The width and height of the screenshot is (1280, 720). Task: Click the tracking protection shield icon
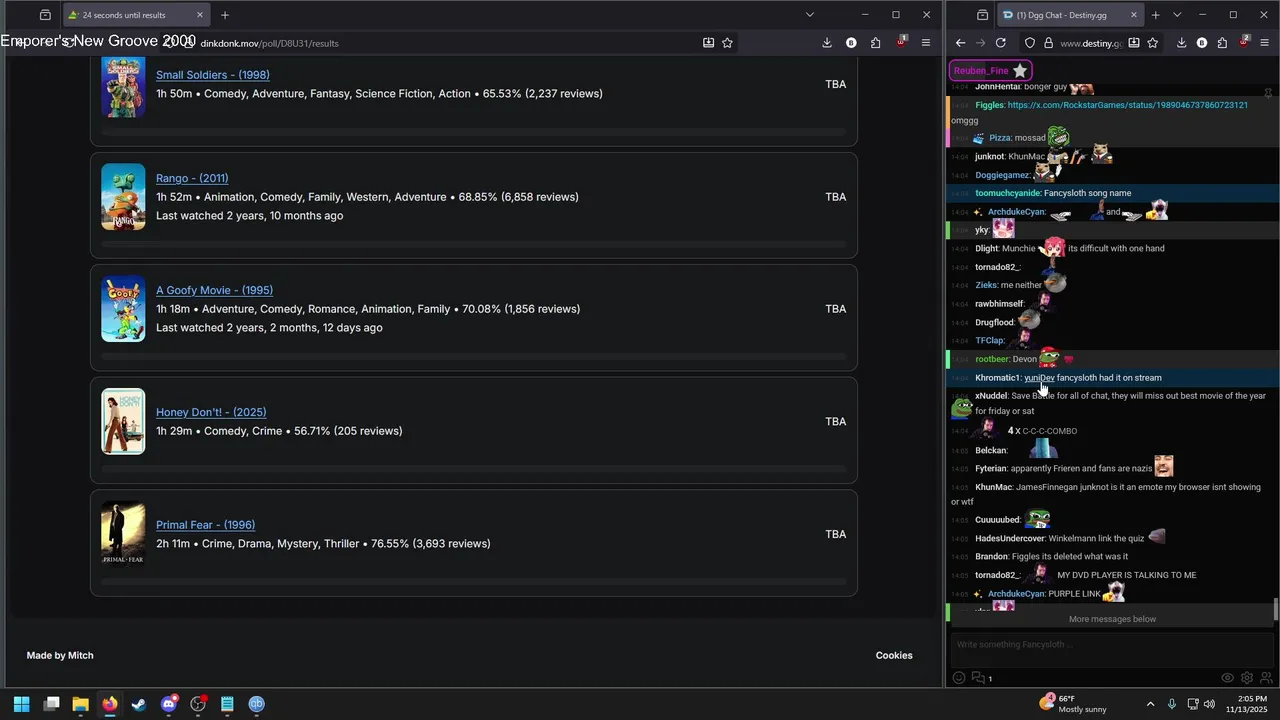click(x=1030, y=43)
